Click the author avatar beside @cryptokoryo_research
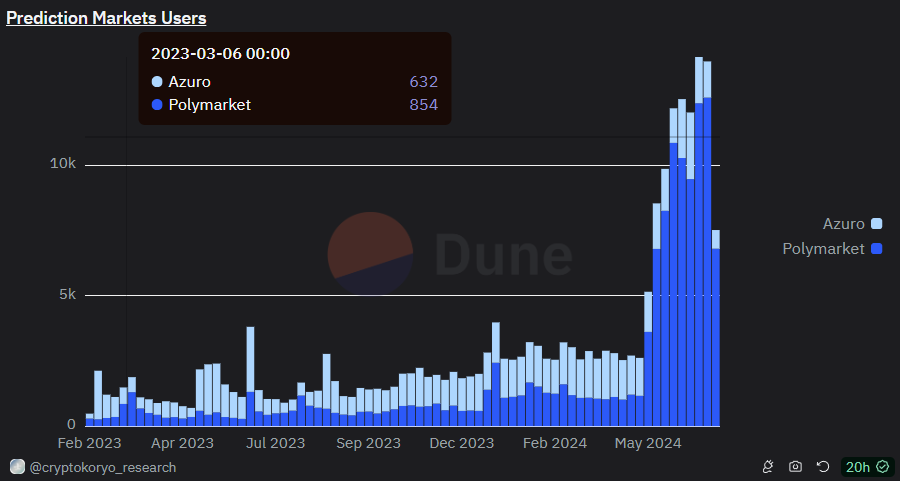Viewport: 900px width, 481px height. pyautogui.click(x=17, y=467)
